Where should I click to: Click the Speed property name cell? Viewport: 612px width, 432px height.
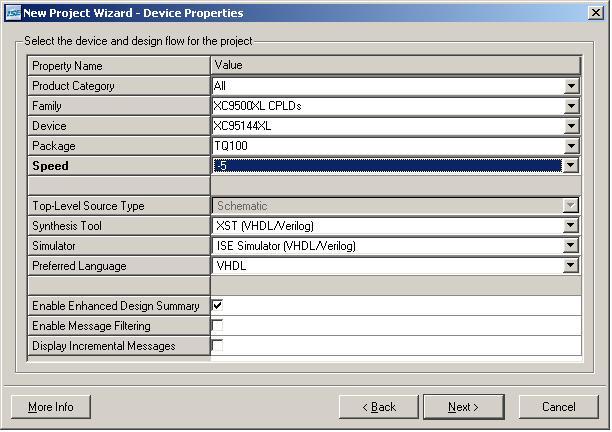tap(119, 166)
